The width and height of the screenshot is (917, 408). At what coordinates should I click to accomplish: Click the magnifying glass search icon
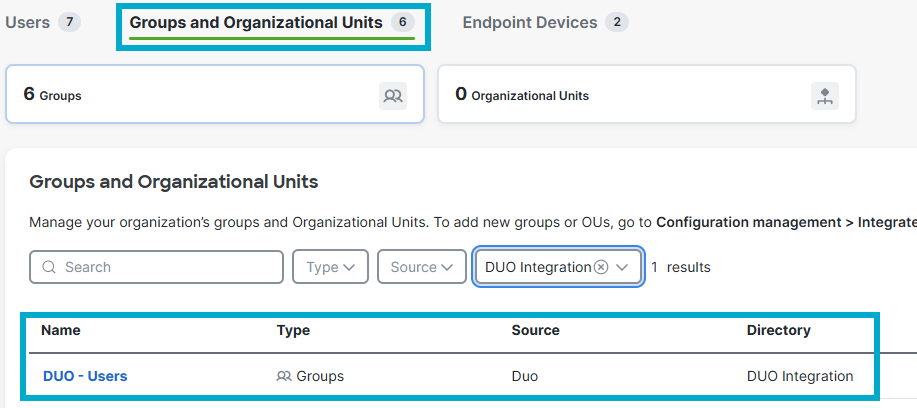click(50, 267)
